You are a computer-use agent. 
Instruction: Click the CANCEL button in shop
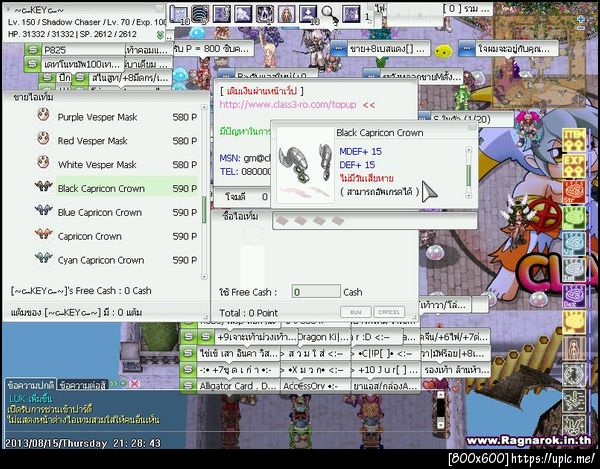click(x=389, y=312)
